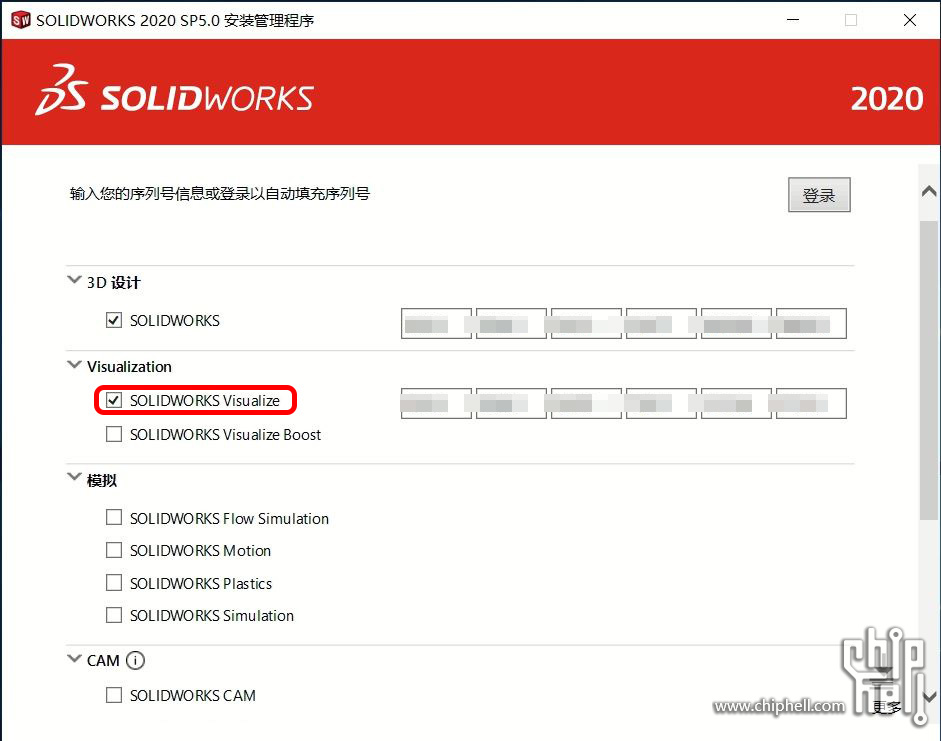Click the SOLIDWORKS installer title bar icon

point(20,20)
